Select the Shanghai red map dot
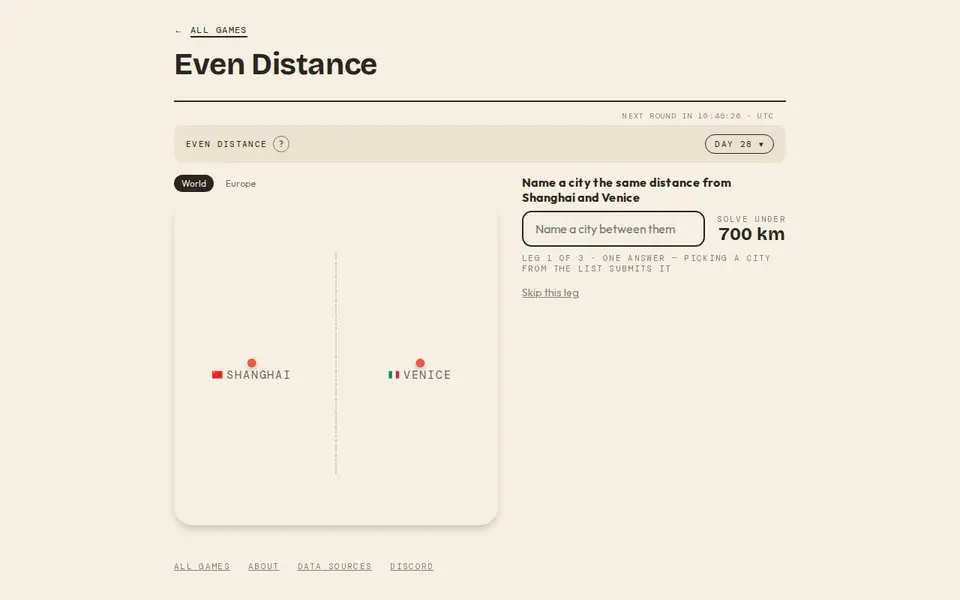 coord(252,363)
